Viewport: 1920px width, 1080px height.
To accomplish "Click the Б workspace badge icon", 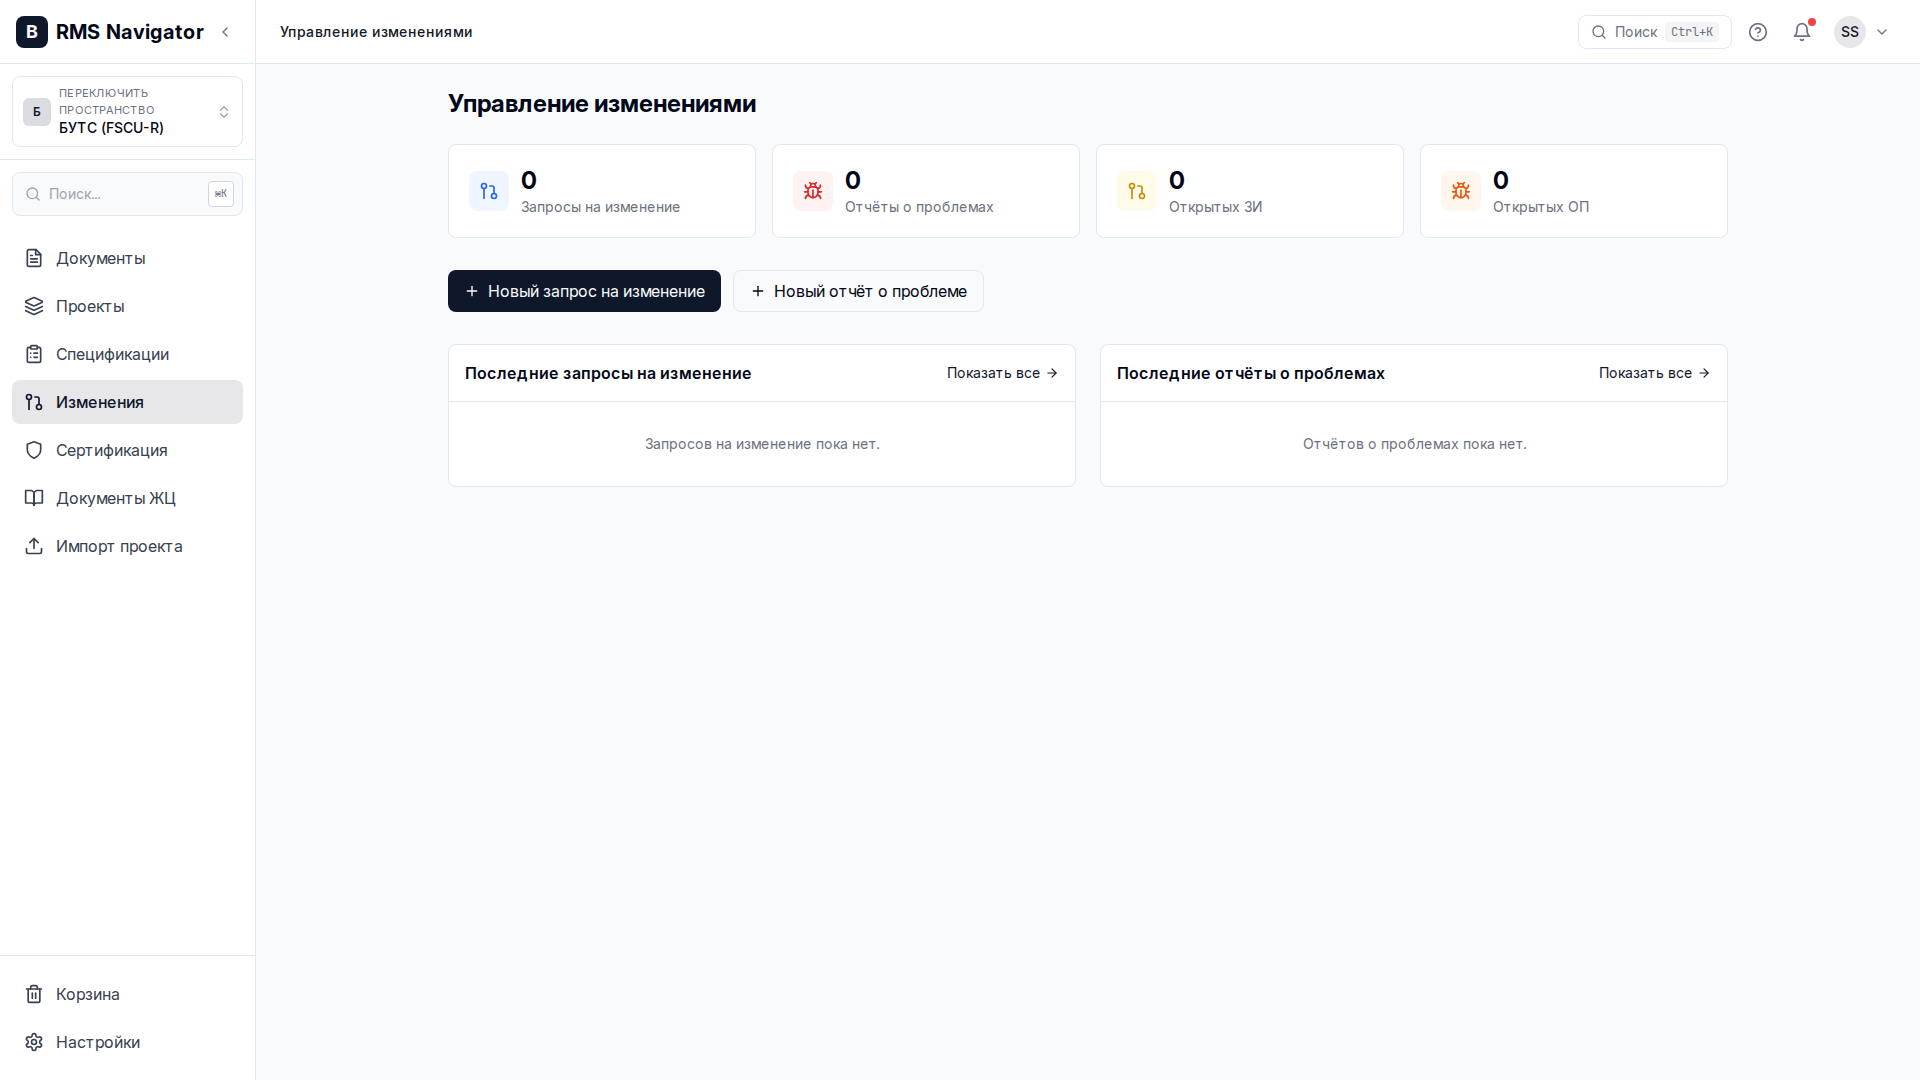I will pyautogui.click(x=37, y=112).
